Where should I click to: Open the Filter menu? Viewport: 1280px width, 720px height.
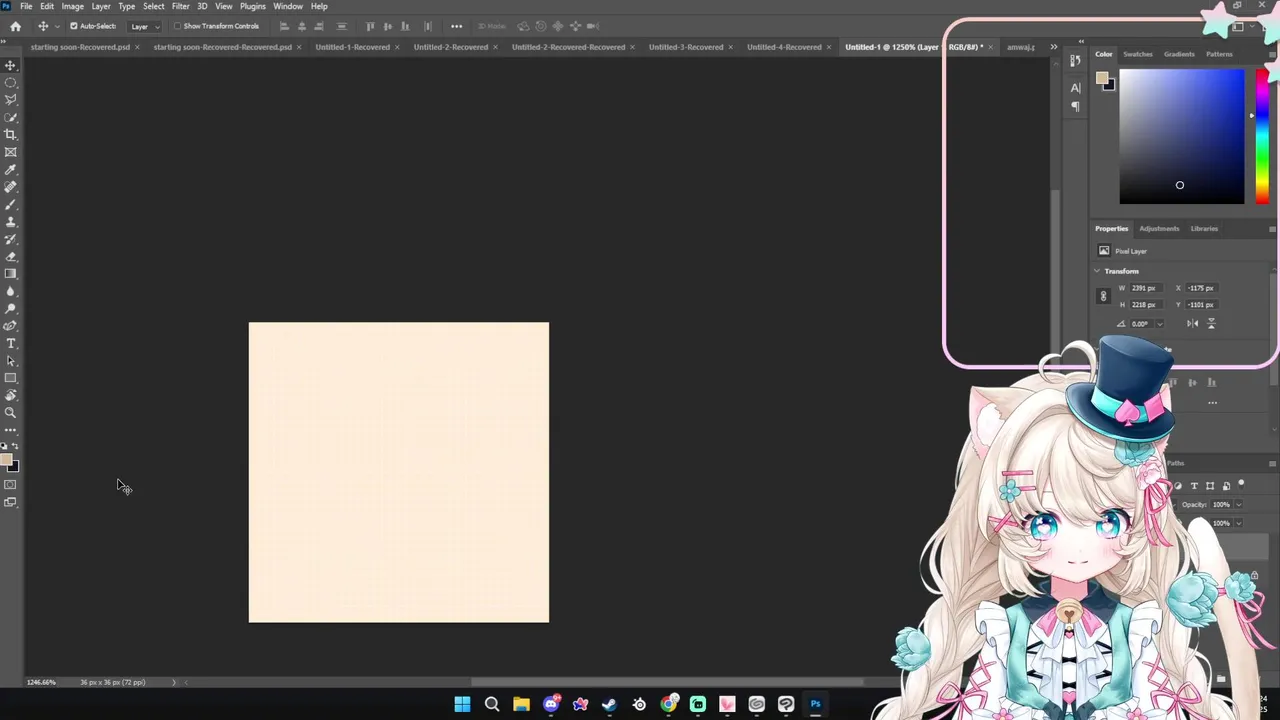click(x=181, y=6)
